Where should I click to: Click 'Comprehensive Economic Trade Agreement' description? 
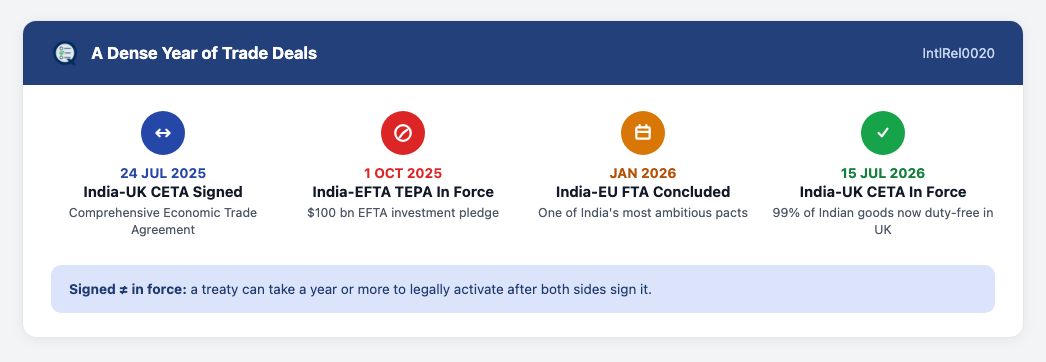pos(163,221)
